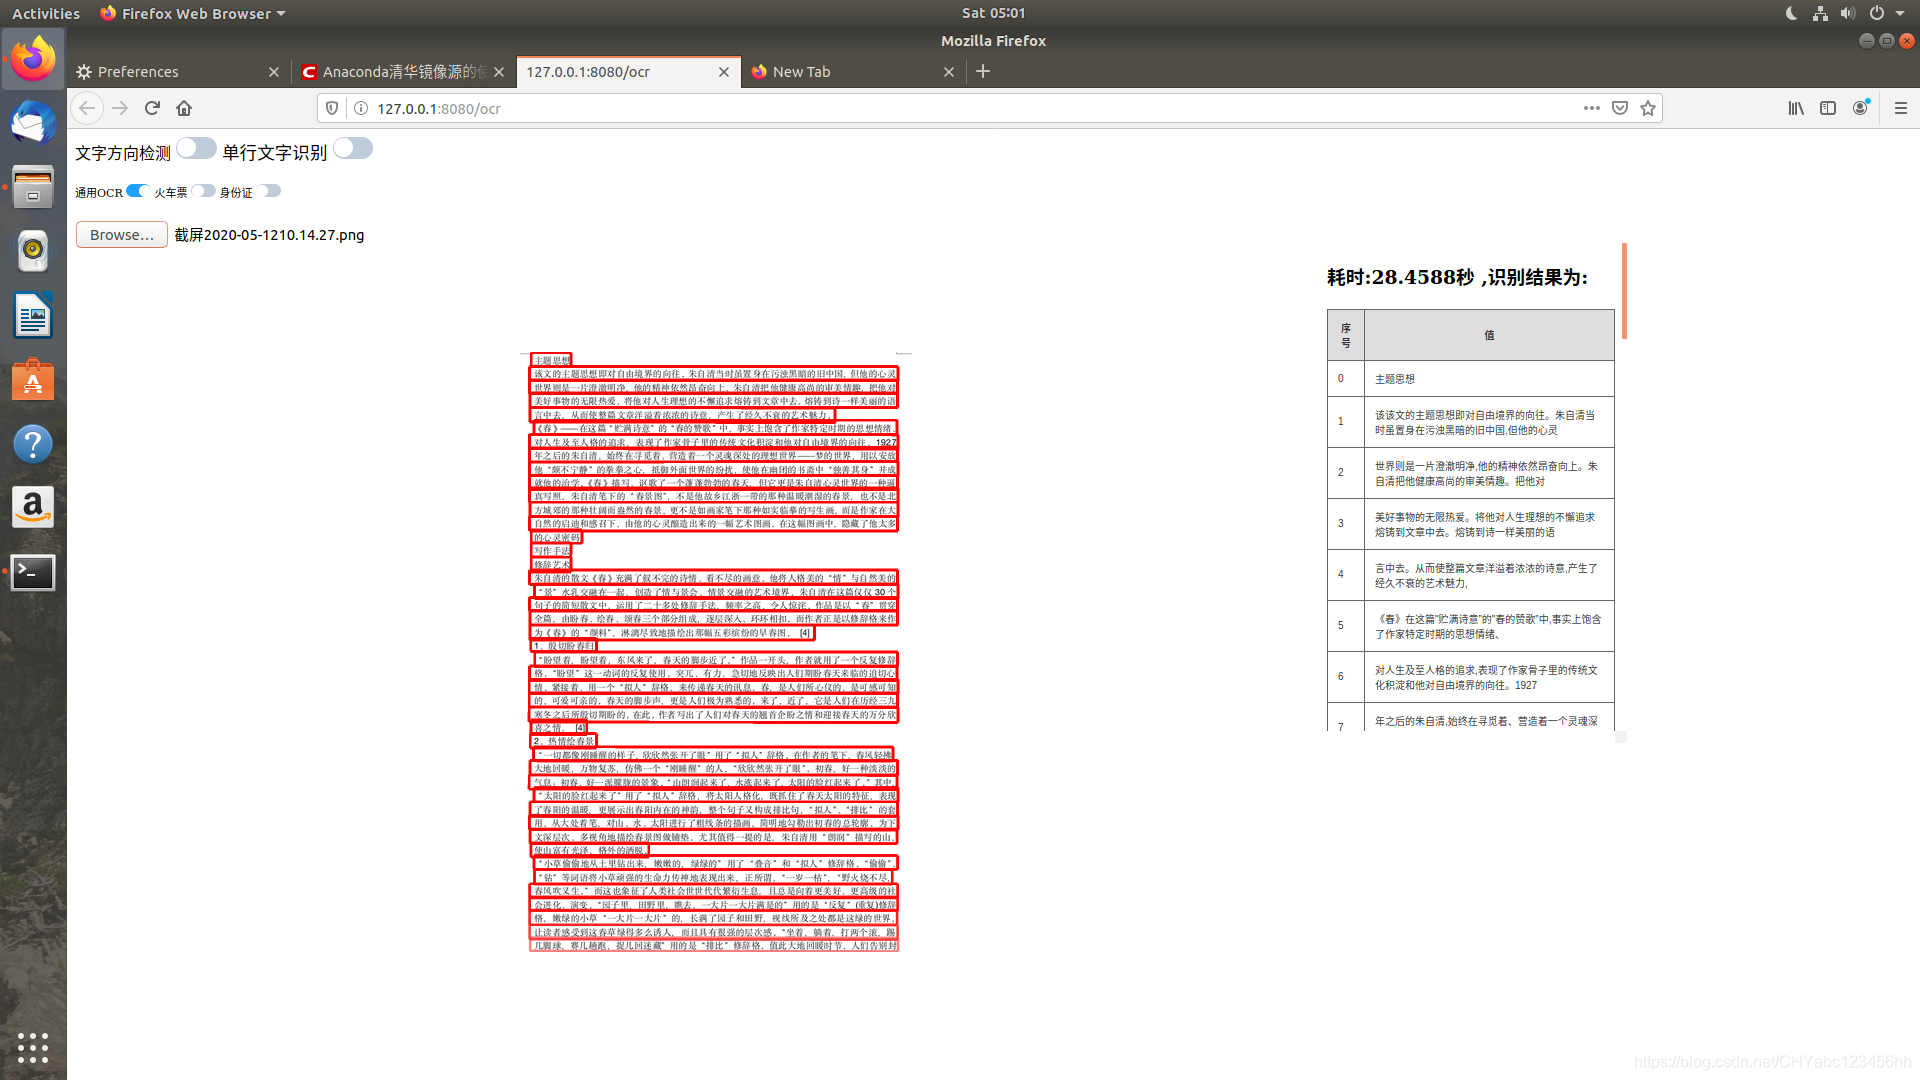Open Terminal from the dock
Image resolution: width=1920 pixels, height=1080 pixels.
point(33,572)
